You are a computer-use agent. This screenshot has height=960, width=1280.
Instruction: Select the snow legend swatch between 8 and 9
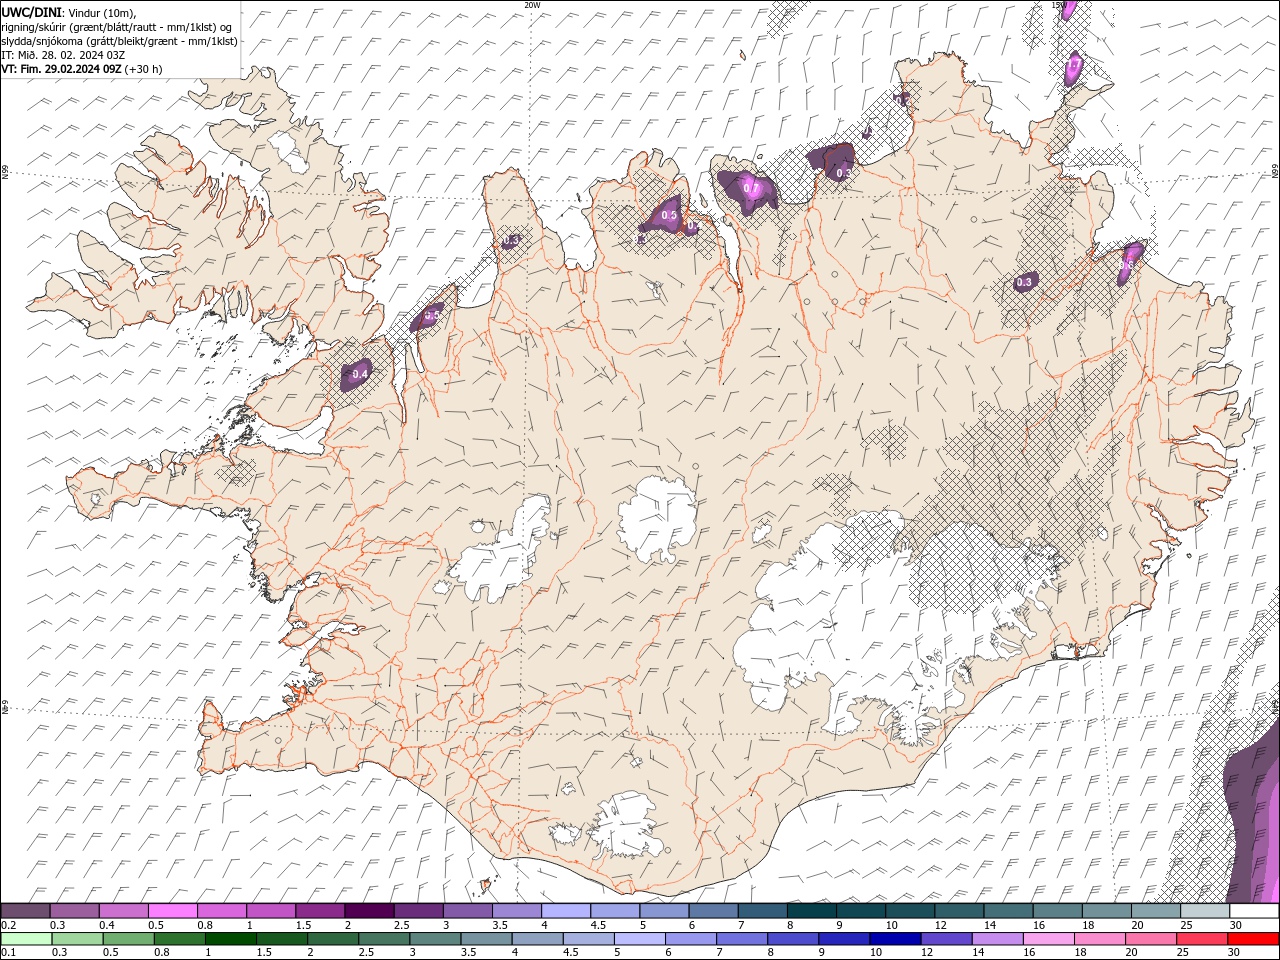point(812,911)
